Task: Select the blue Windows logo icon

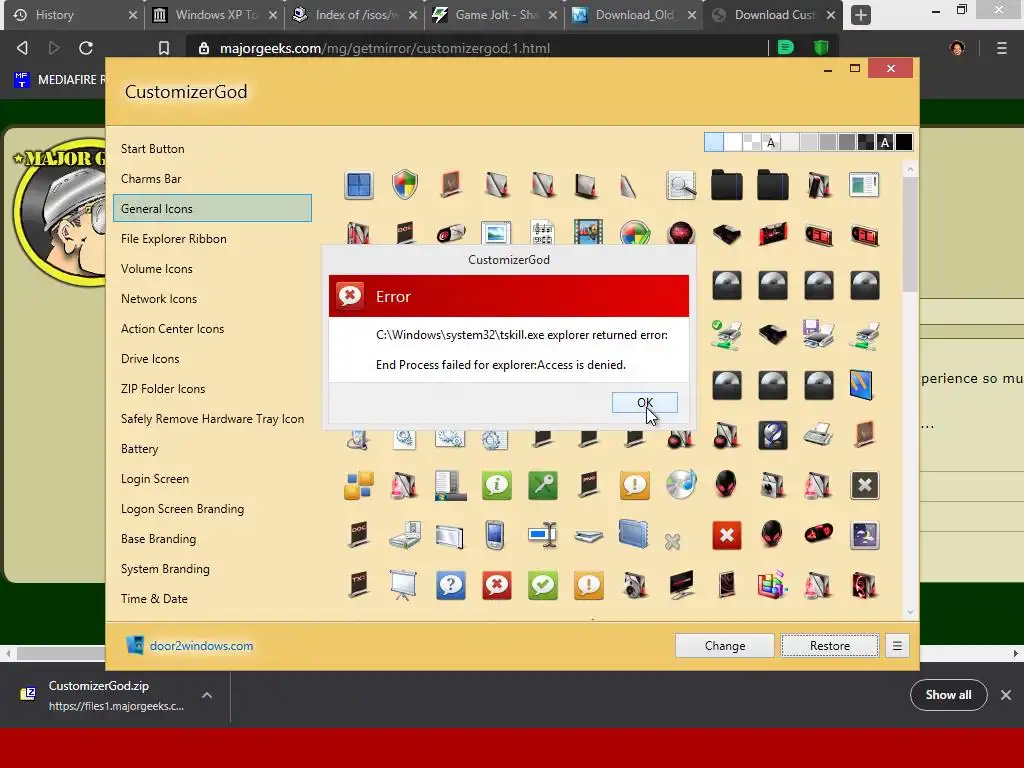Action: (359, 185)
